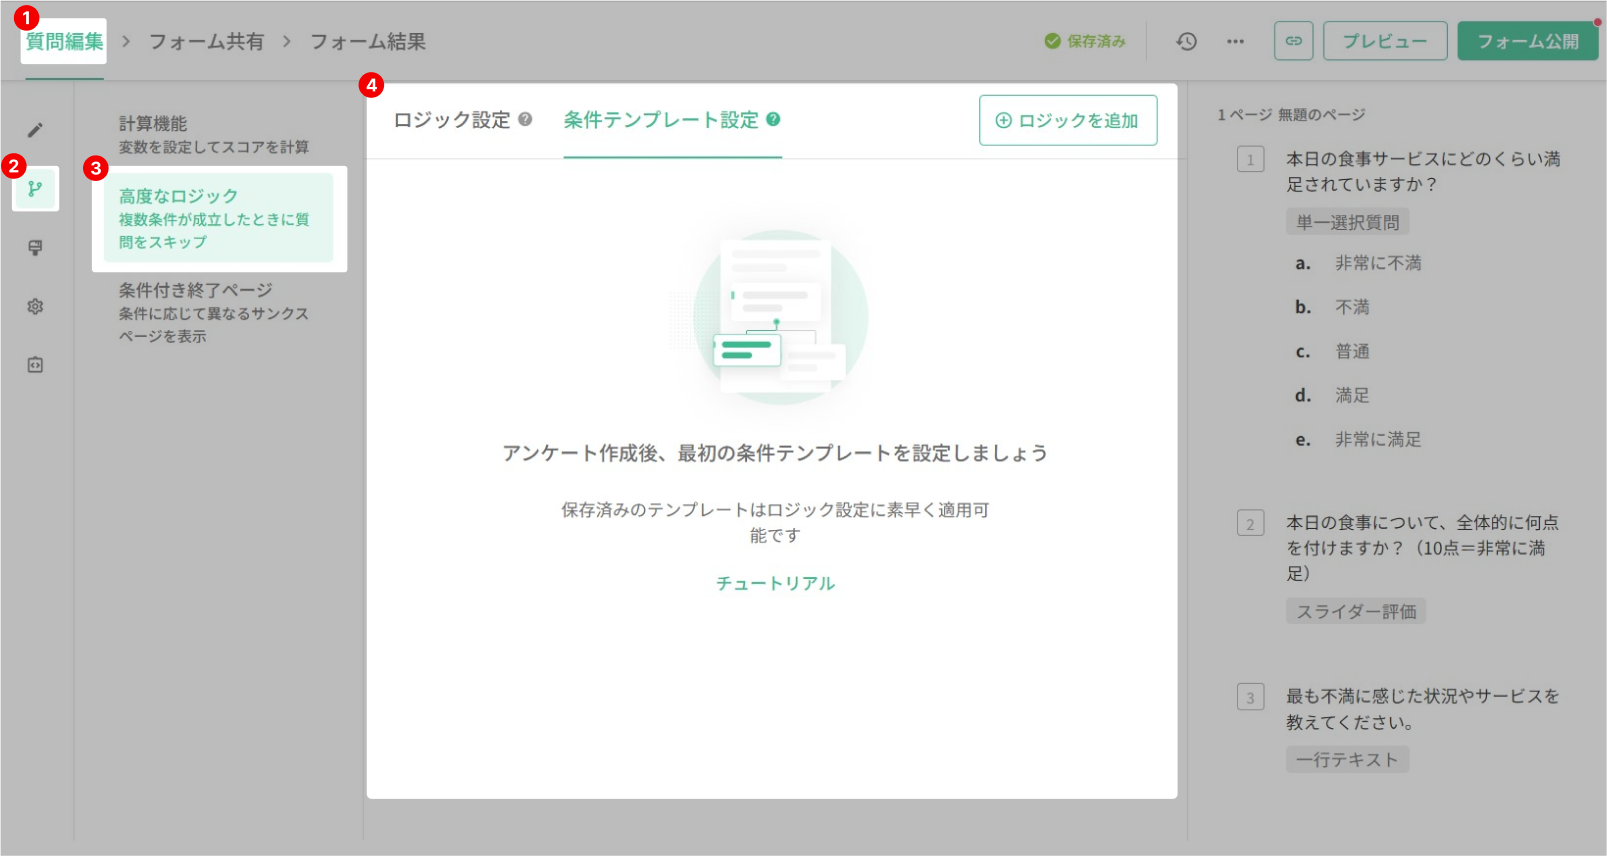This screenshot has width=1607, height=856.
Task: Click the question number 1 box
Action: pyautogui.click(x=1250, y=159)
